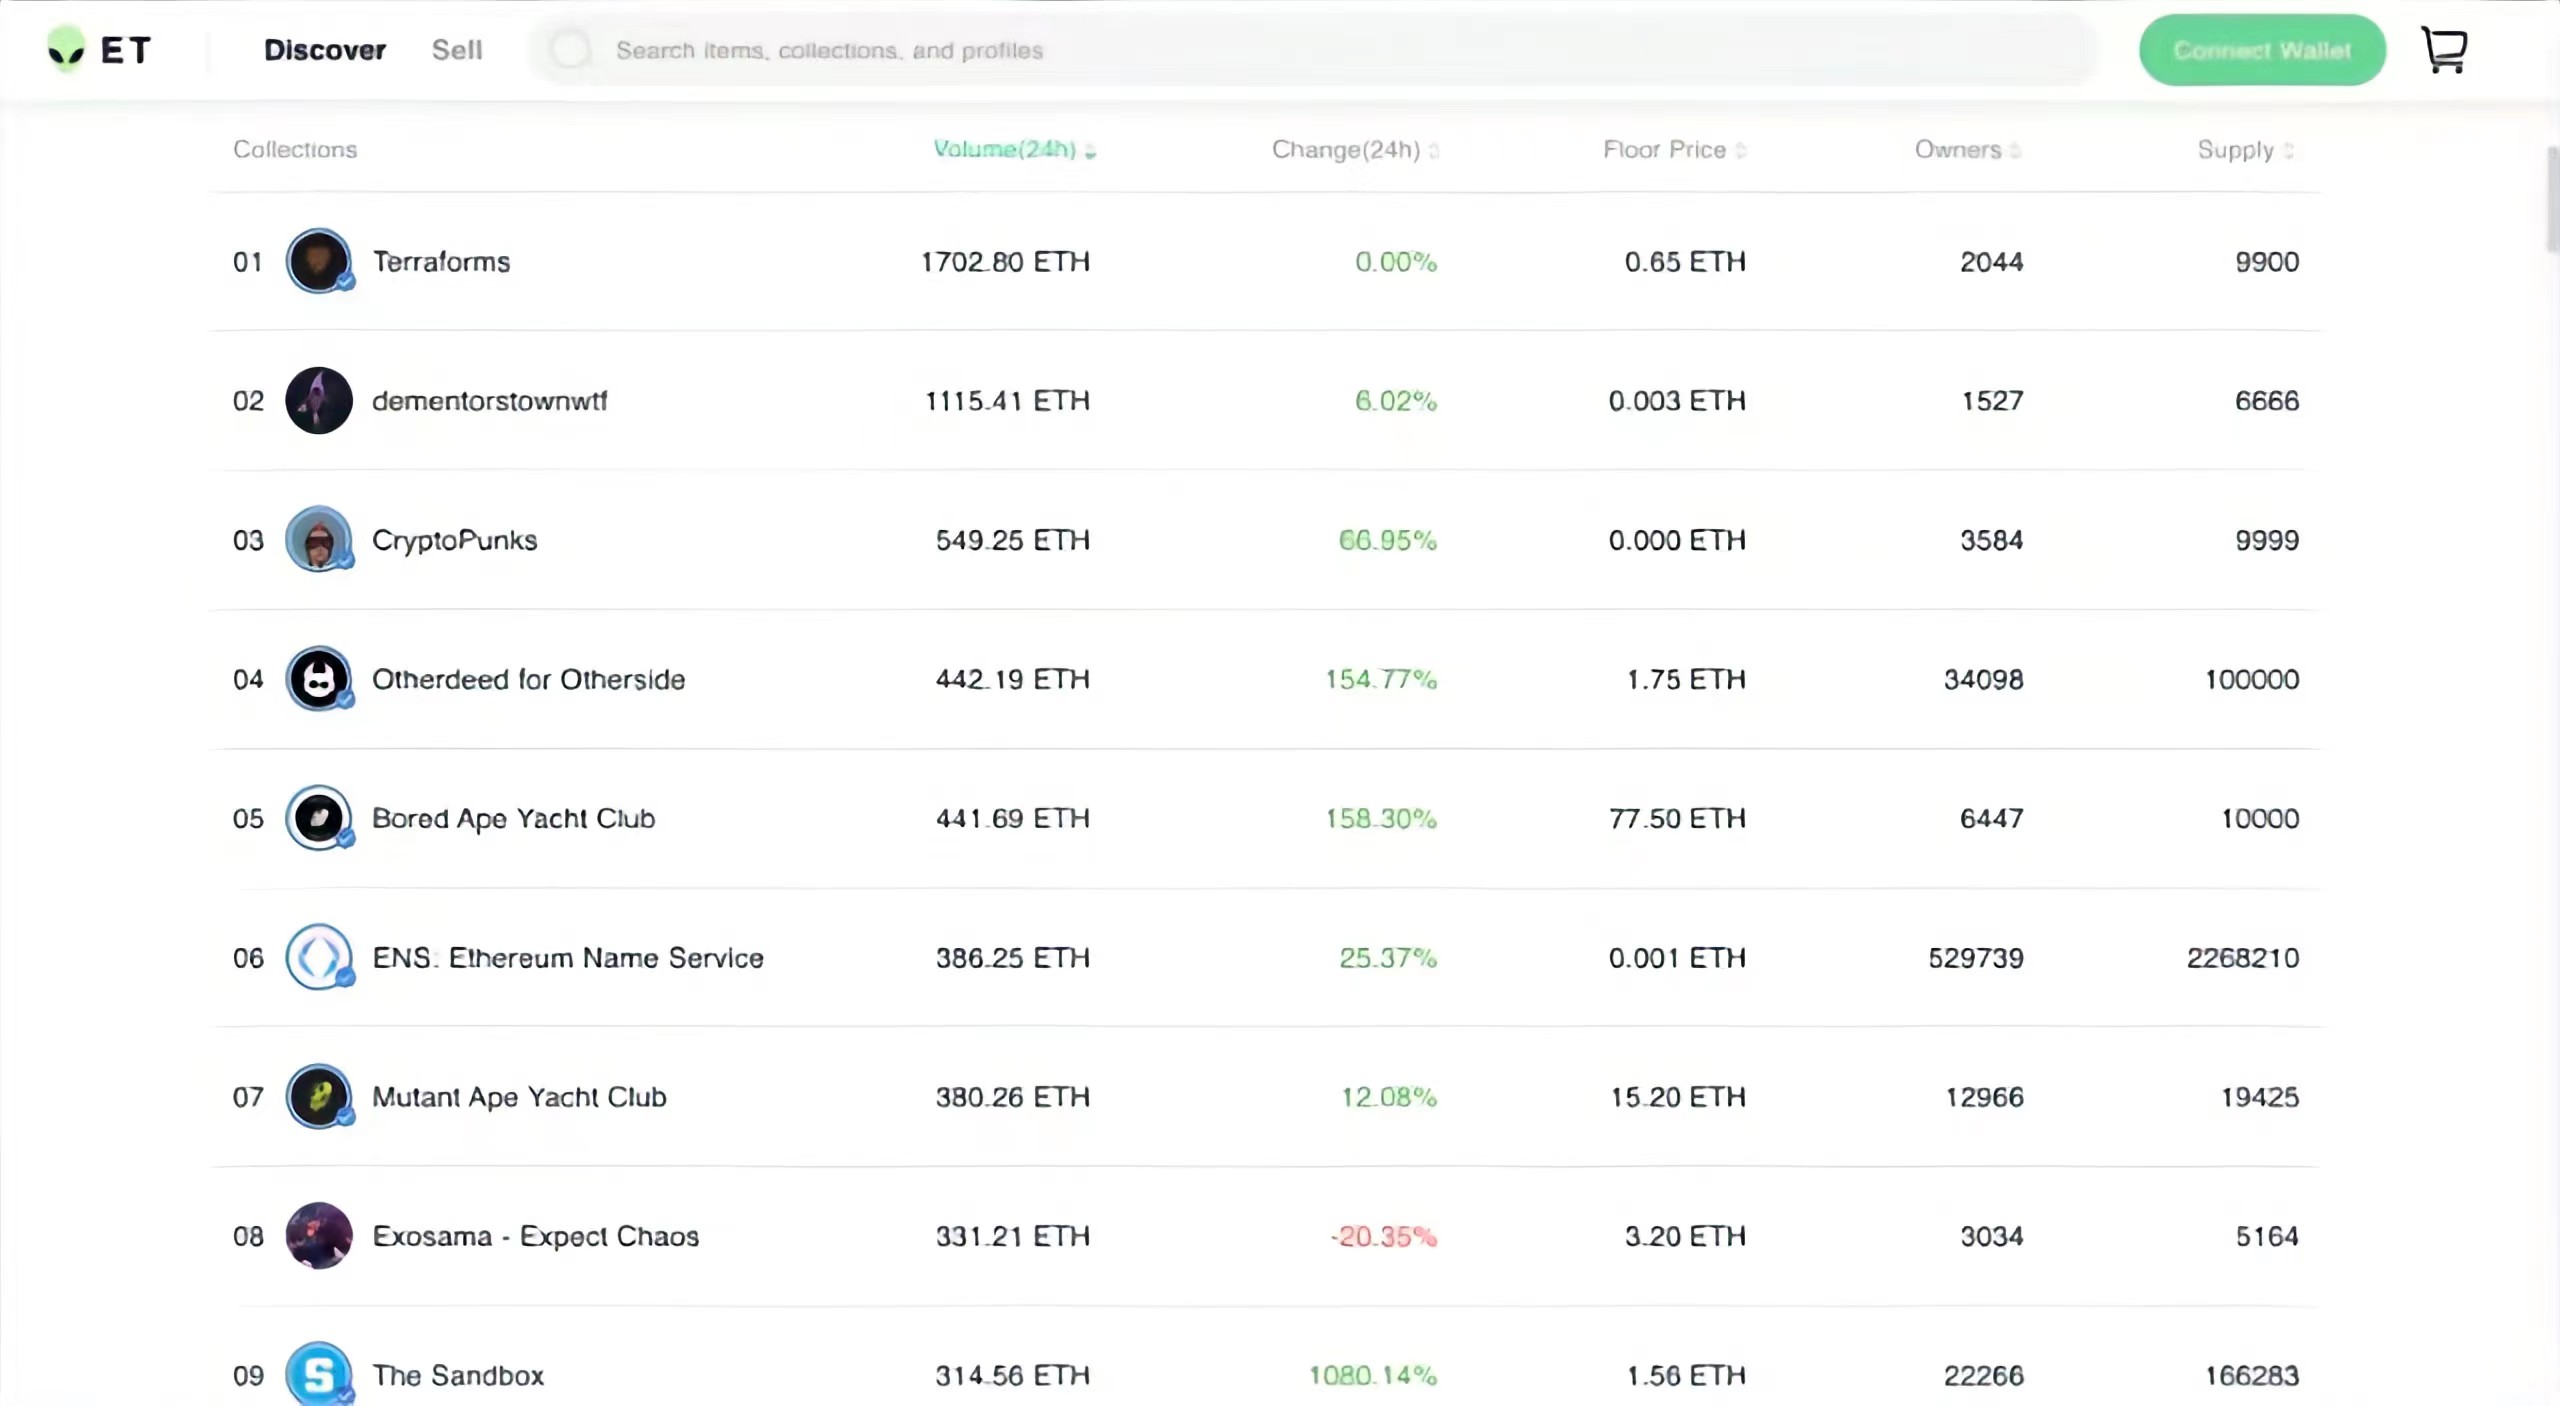Click floor price 3.20 ETH
The height and width of the screenshot is (1406, 2560).
pyautogui.click(x=1685, y=1236)
